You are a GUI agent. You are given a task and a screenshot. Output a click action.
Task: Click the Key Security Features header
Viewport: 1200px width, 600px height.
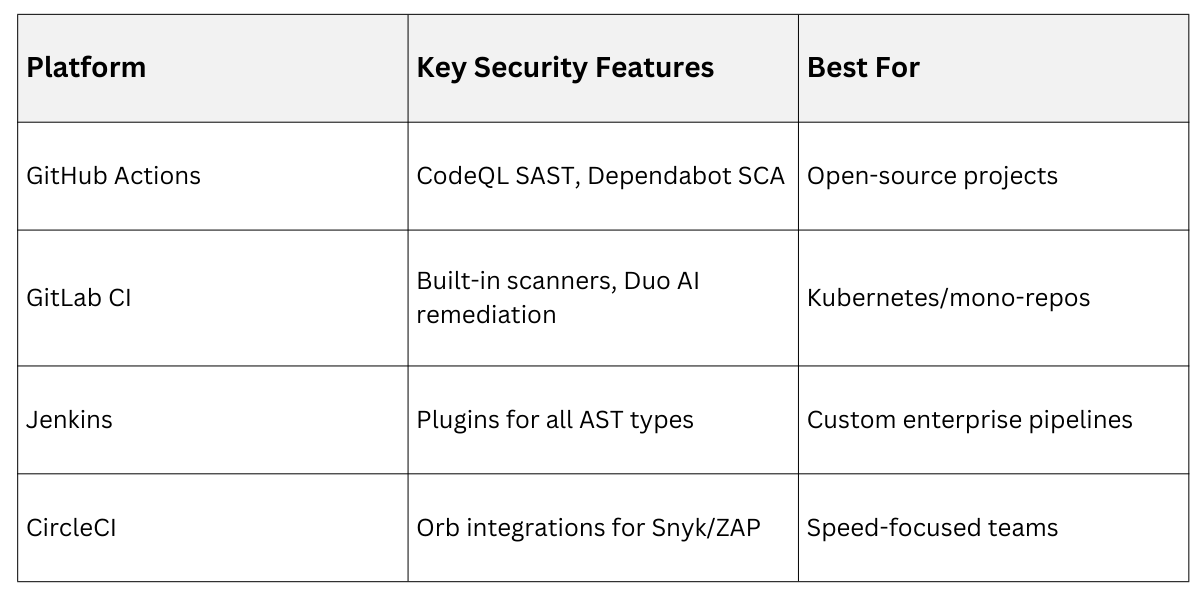(x=565, y=68)
